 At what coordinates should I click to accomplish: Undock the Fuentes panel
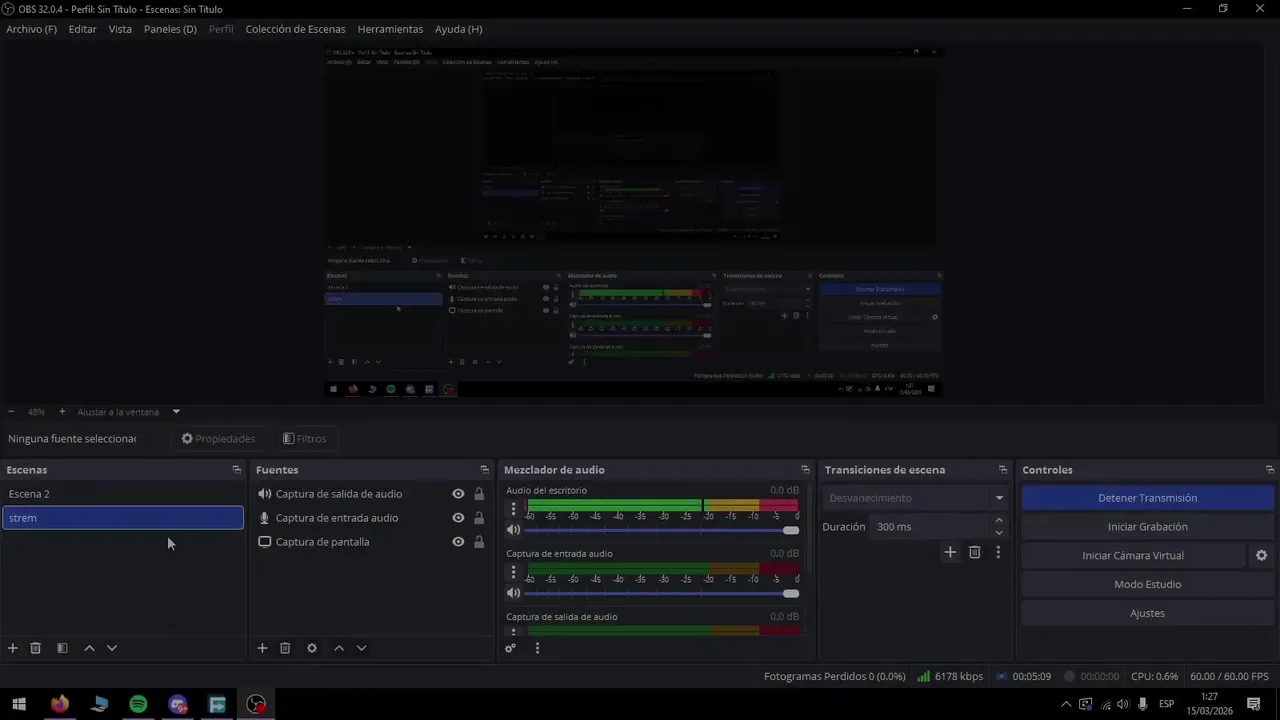[485, 470]
